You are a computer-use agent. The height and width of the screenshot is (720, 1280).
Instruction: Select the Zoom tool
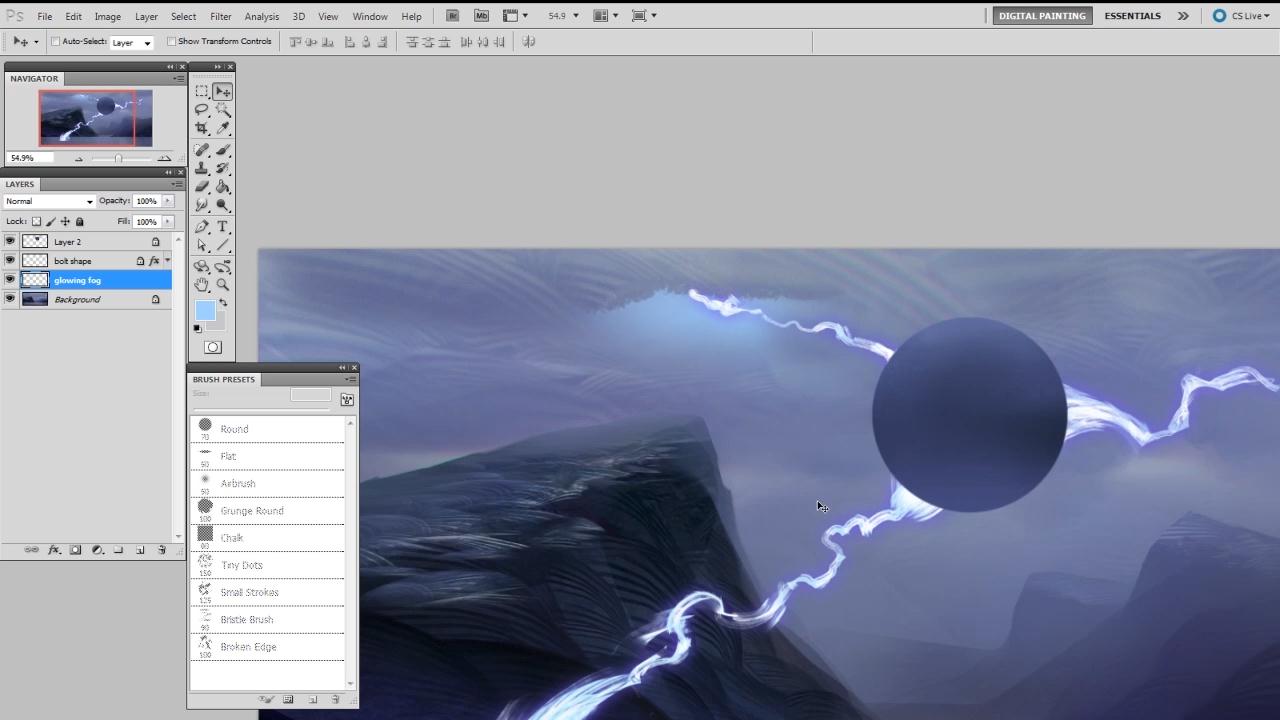[222, 285]
